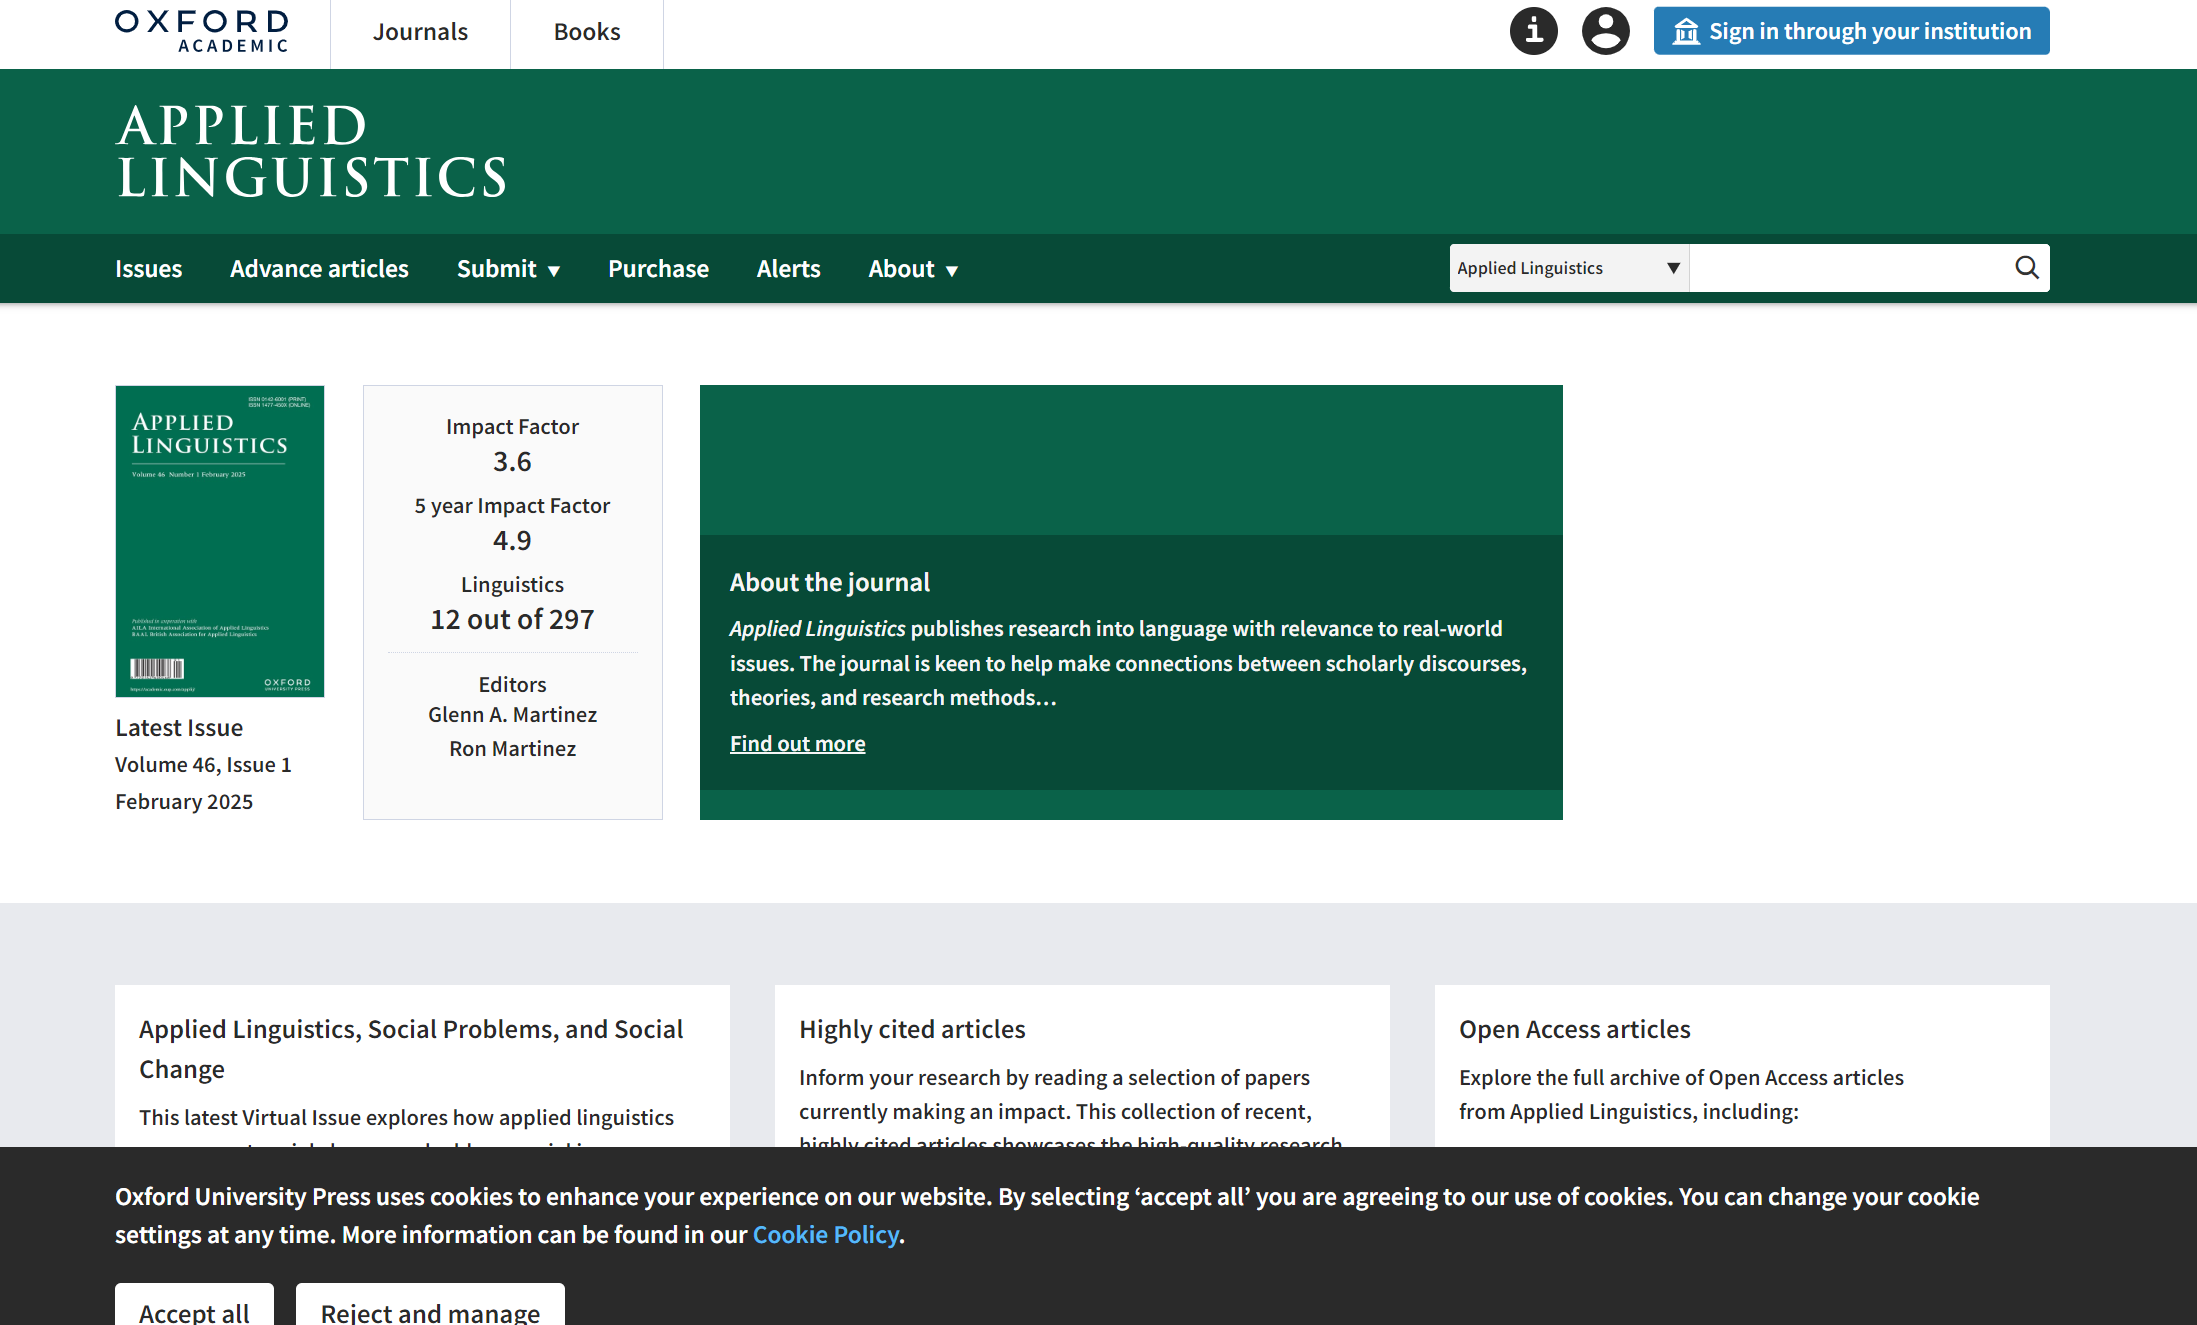Image resolution: width=2197 pixels, height=1325 pixels.
Task: Click the 'About the journal' heading
Action: coord(830,583)
